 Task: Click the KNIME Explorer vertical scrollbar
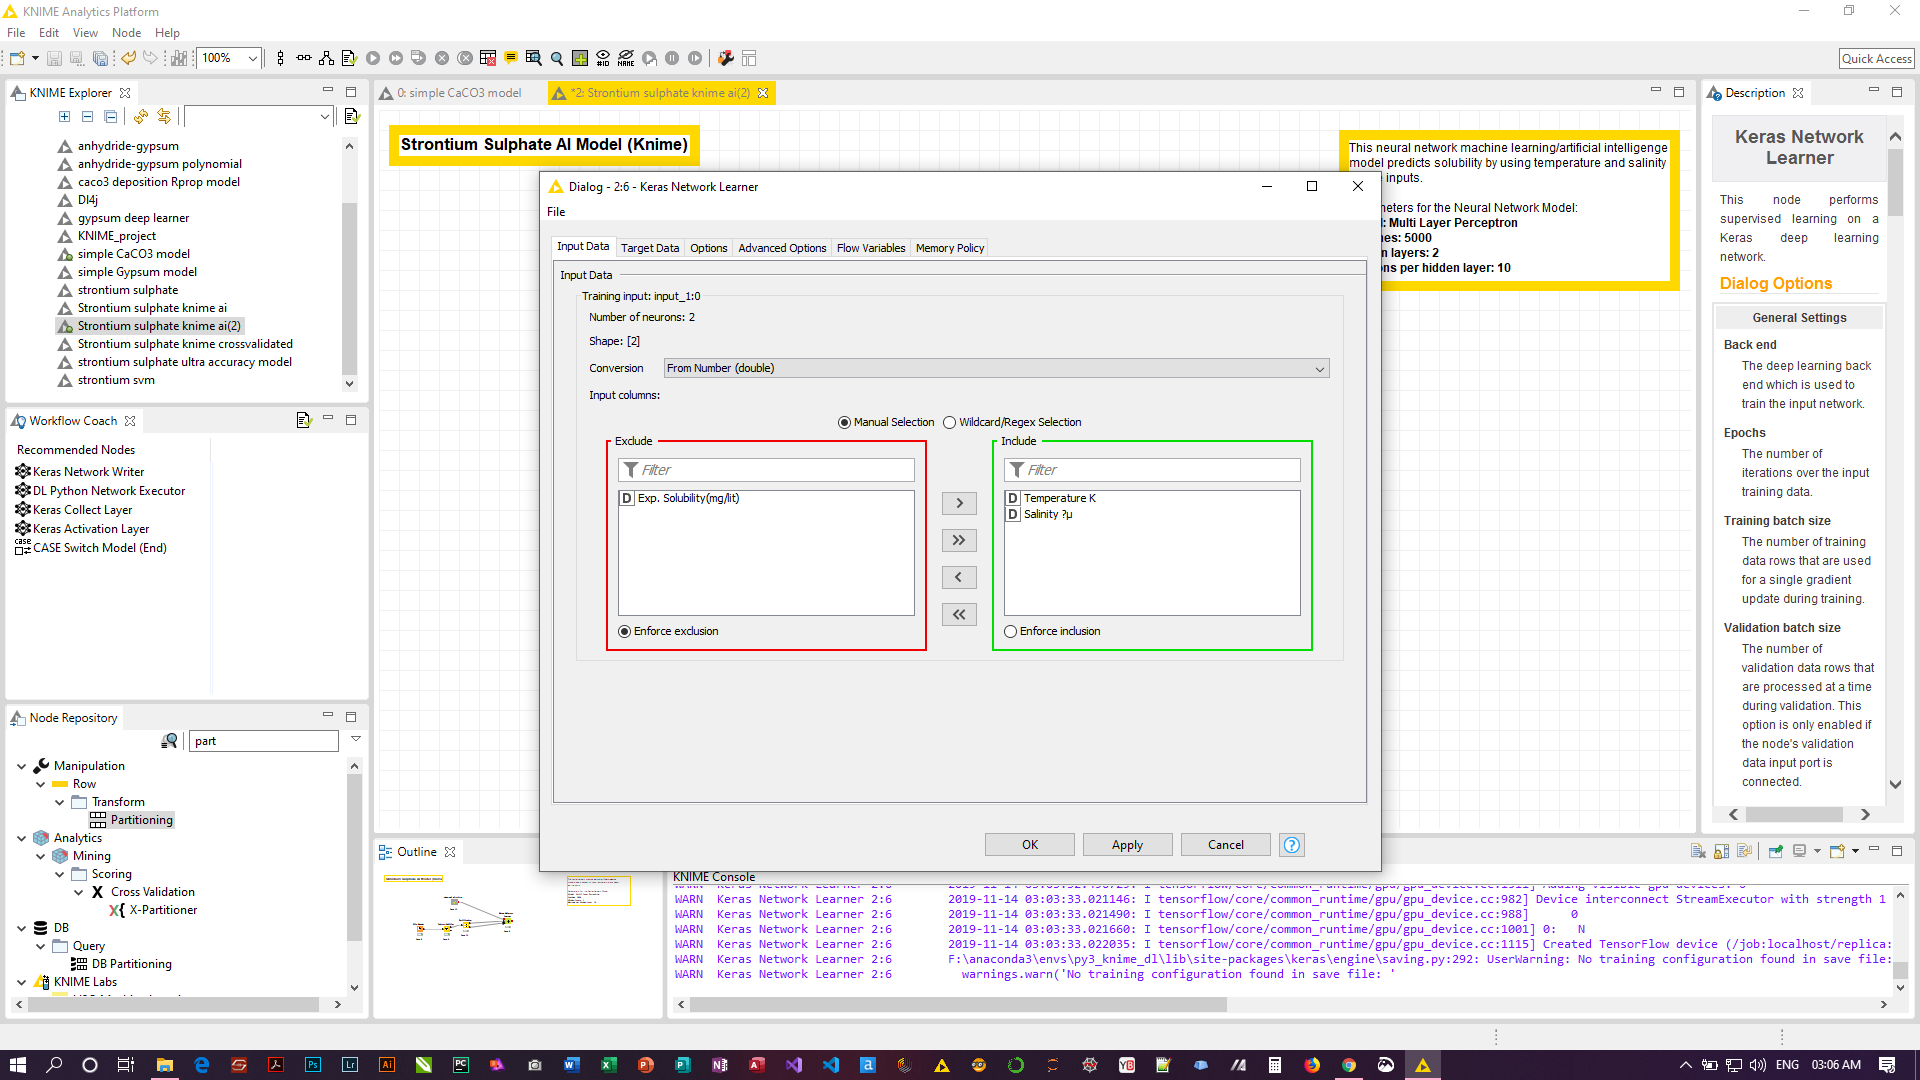tap(349, 290)
